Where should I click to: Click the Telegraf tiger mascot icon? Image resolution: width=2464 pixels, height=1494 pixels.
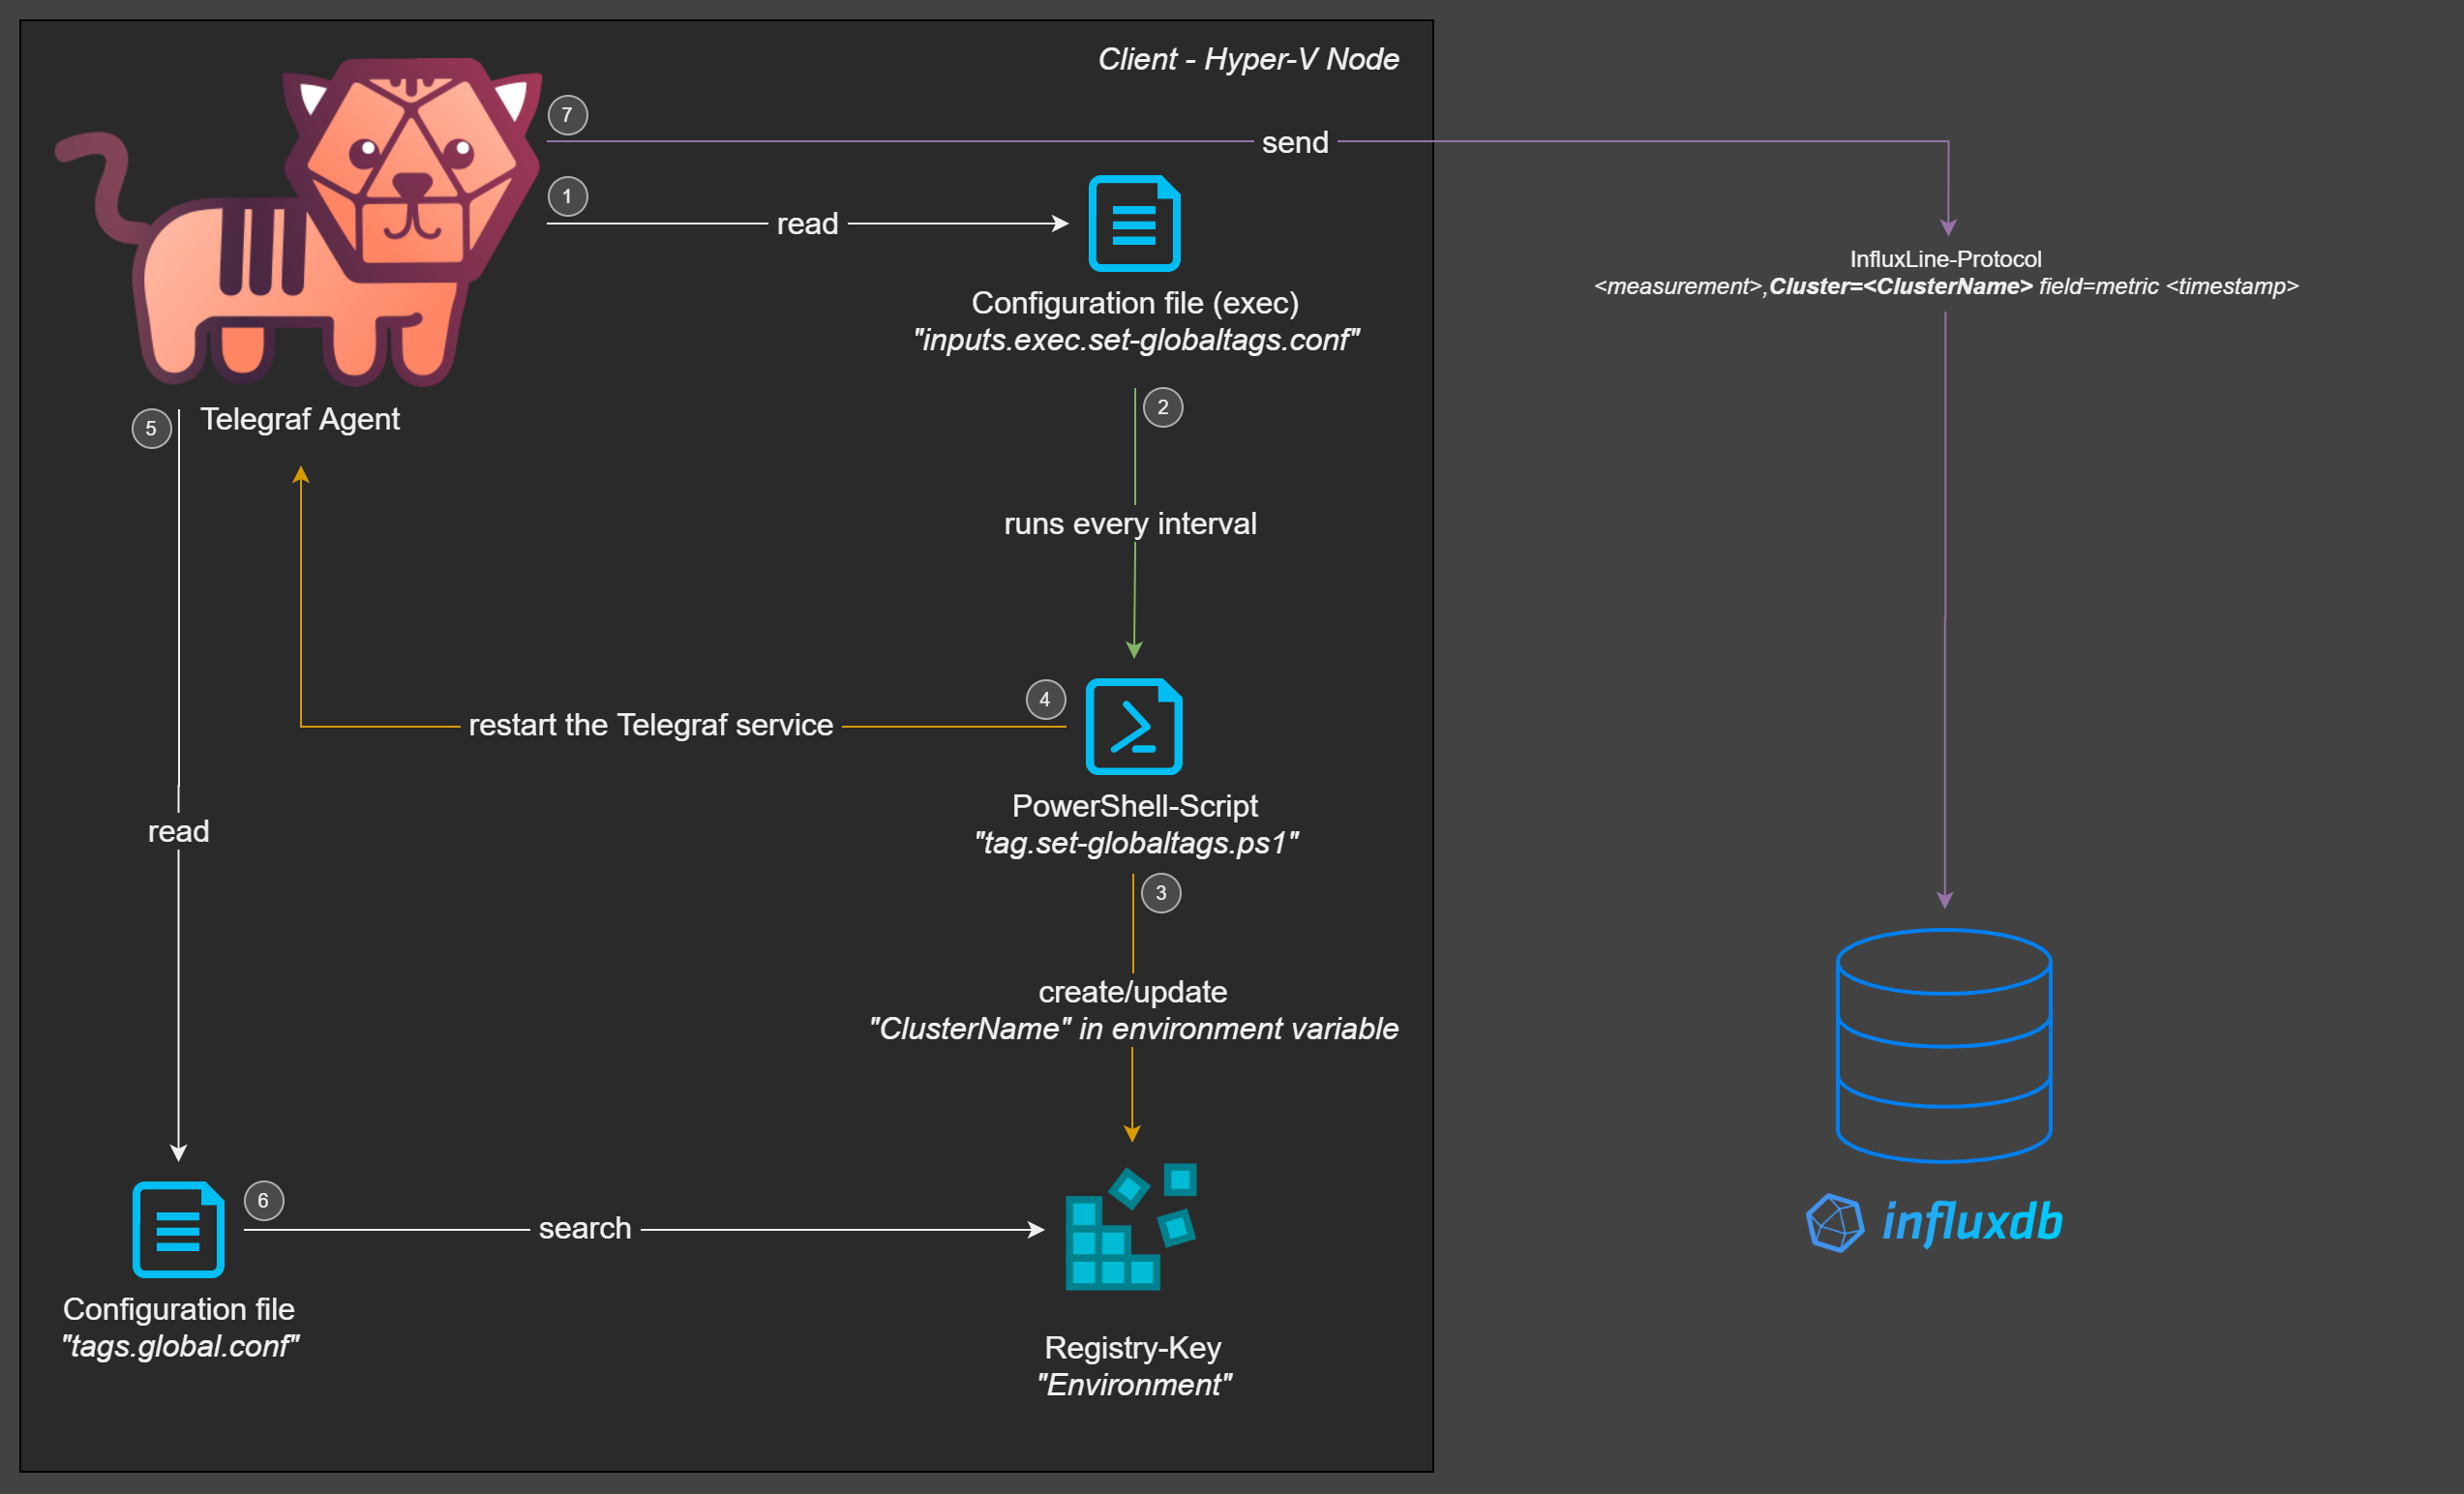(x=298, y=222)
